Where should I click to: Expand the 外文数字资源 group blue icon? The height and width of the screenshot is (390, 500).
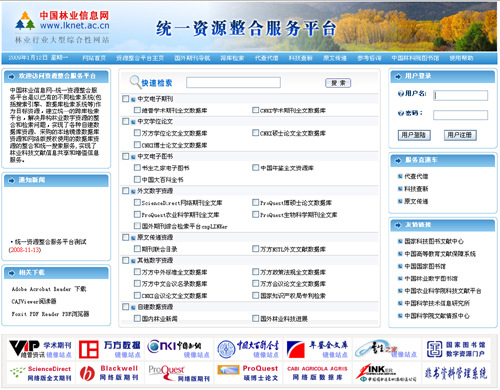[133, 191]
